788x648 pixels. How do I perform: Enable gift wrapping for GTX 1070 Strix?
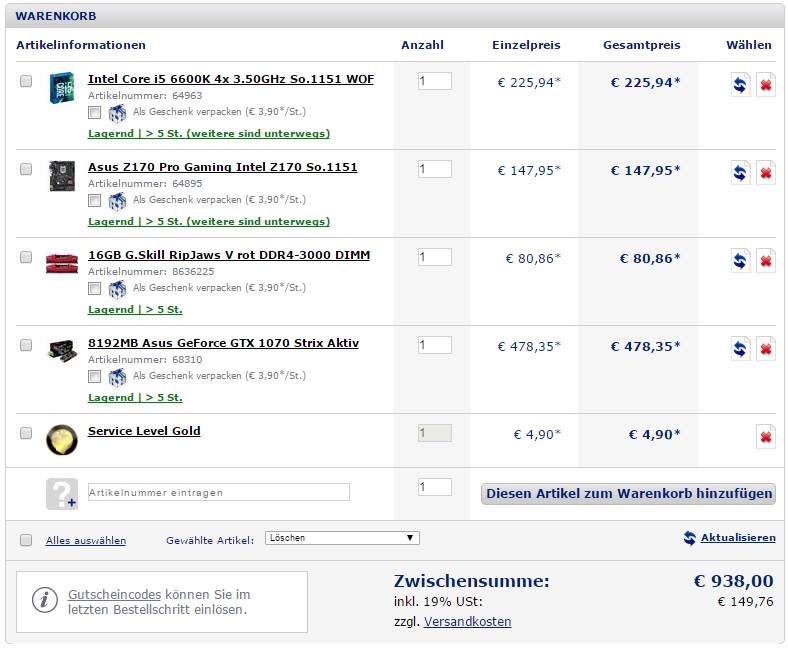point(94,377)
